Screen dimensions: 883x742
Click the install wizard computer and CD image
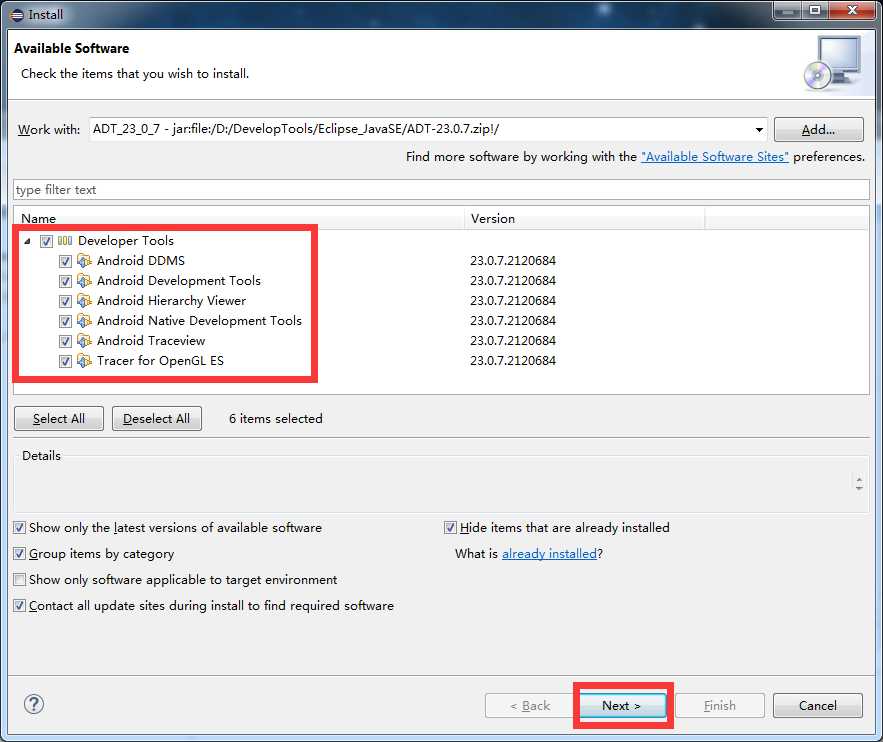(832, 63)
